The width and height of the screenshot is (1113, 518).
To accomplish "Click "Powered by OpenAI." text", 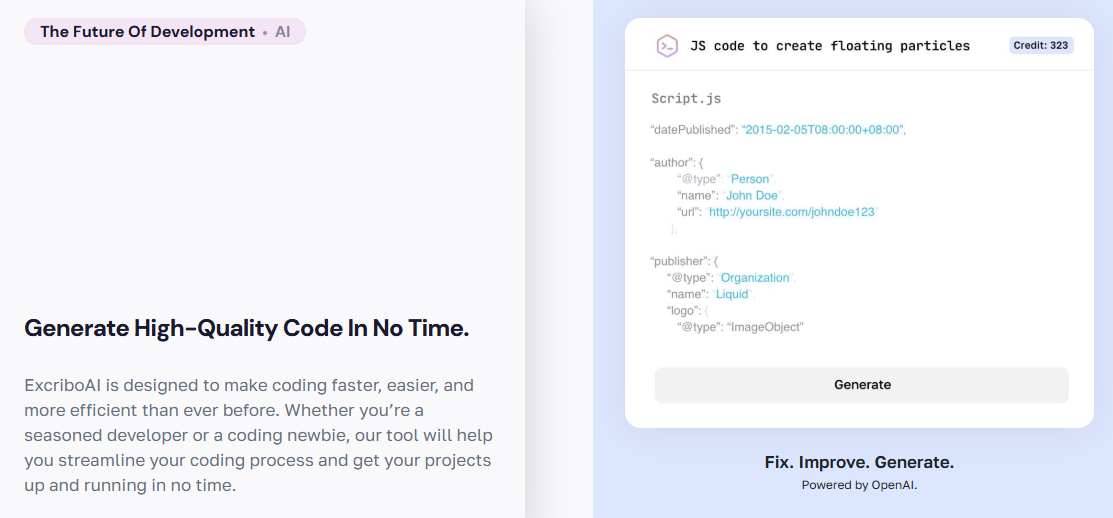I will [859, 485].
